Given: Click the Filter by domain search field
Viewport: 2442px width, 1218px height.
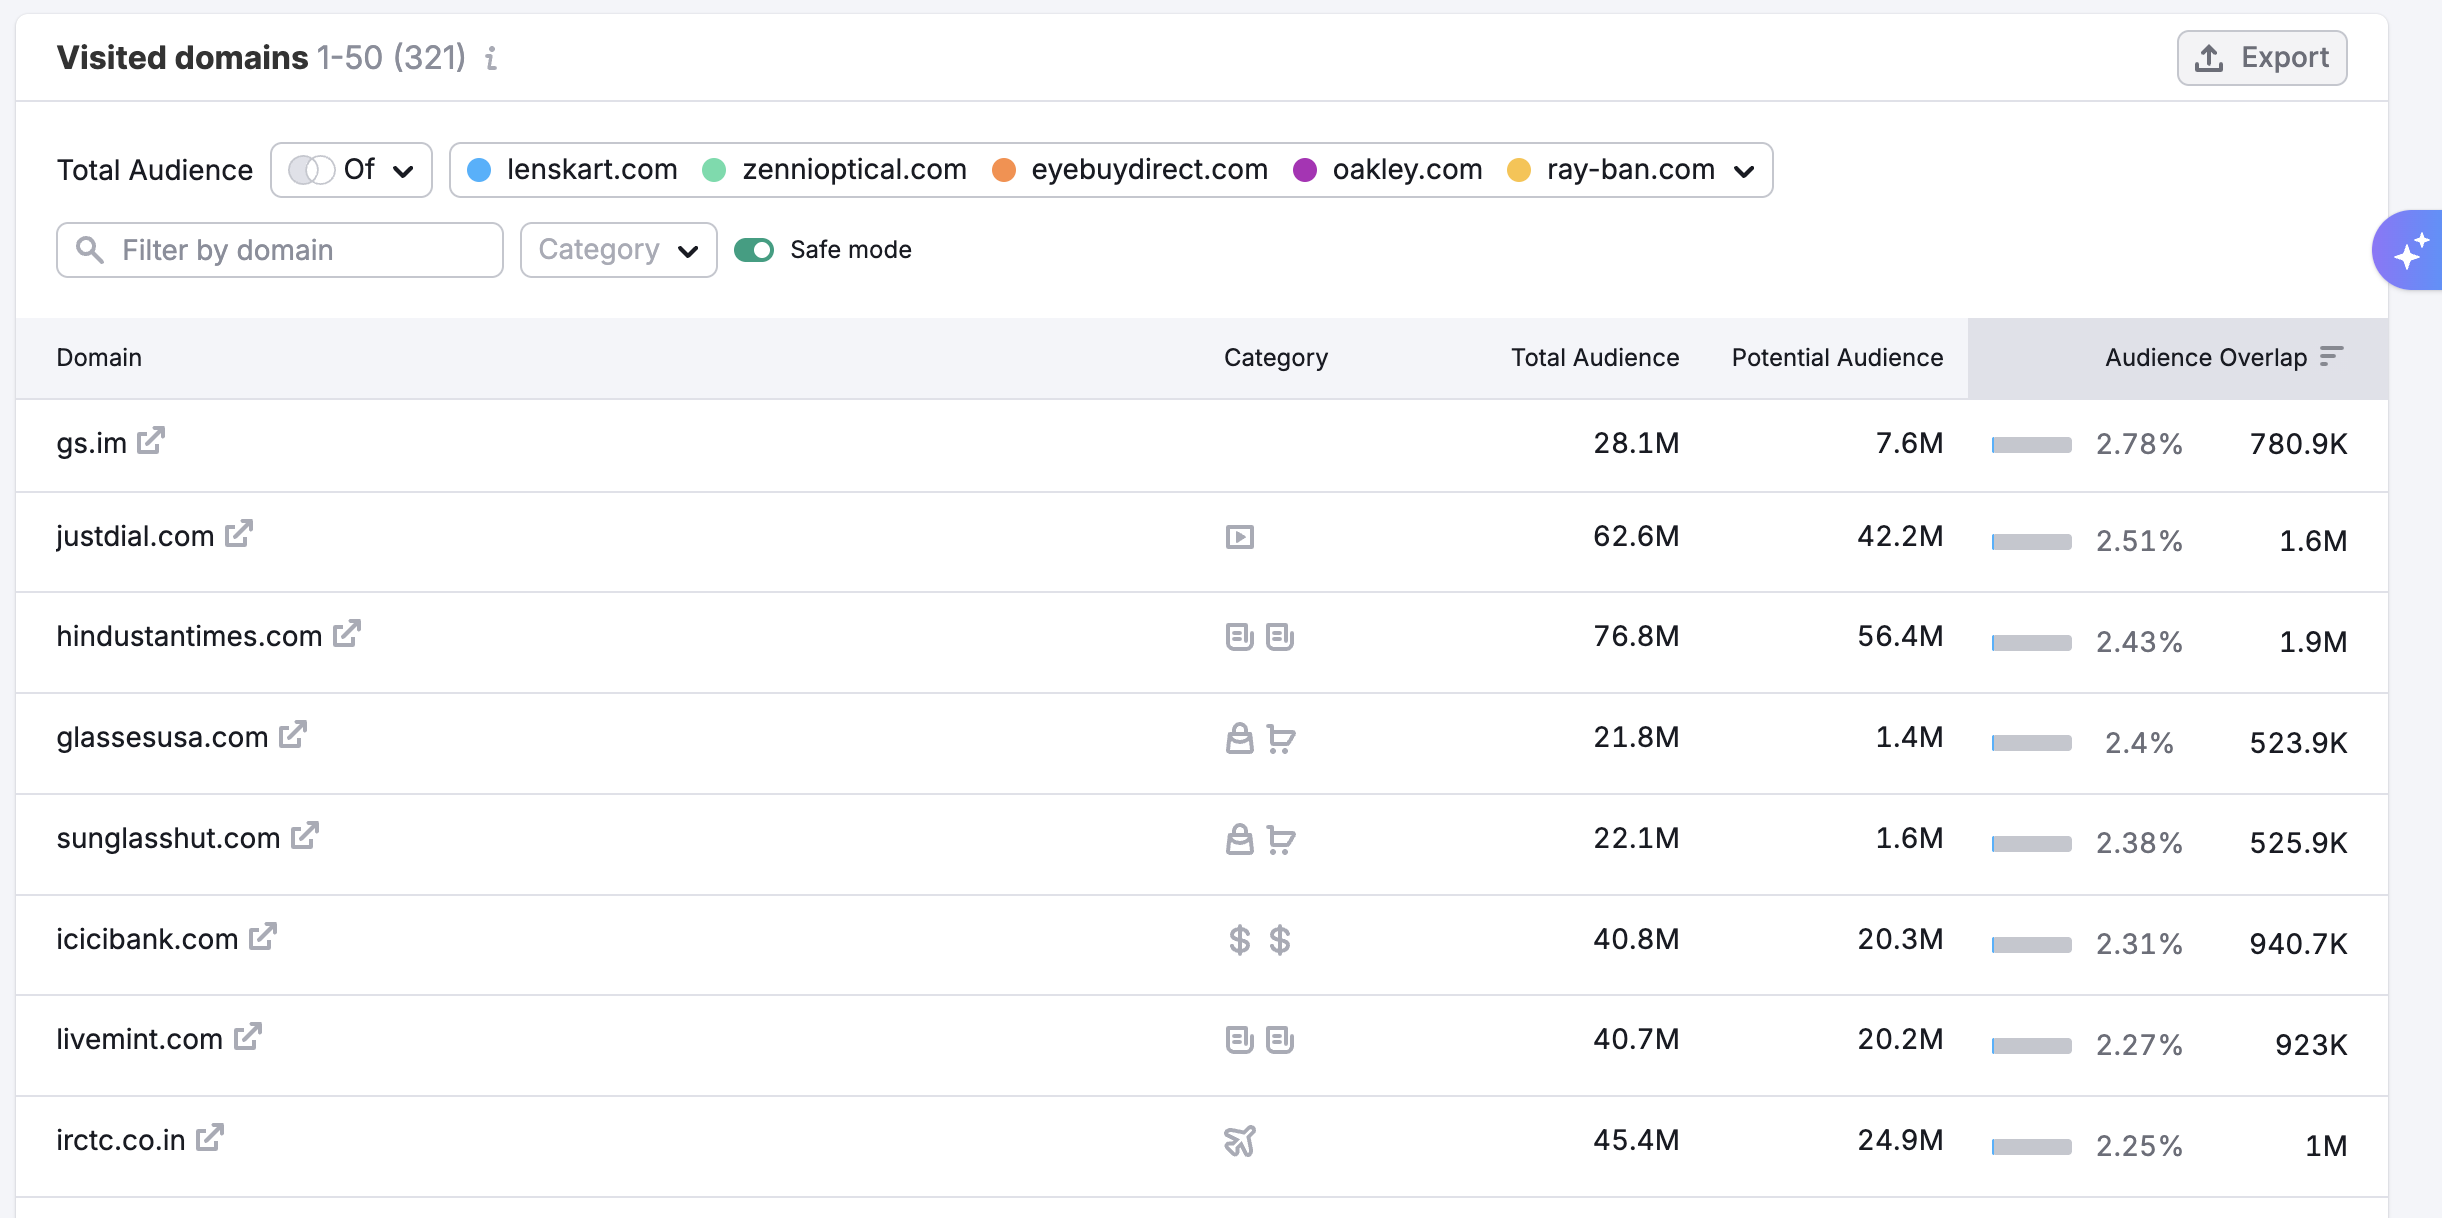Looking at the screenshot, I should (x=280, y=250).
